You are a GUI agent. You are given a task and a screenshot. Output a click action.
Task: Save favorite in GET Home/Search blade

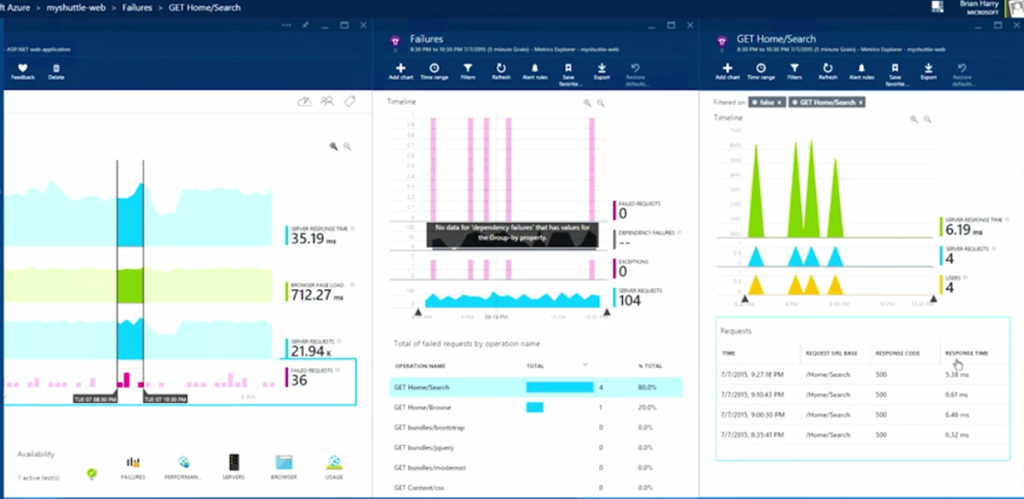click(895, 68)
